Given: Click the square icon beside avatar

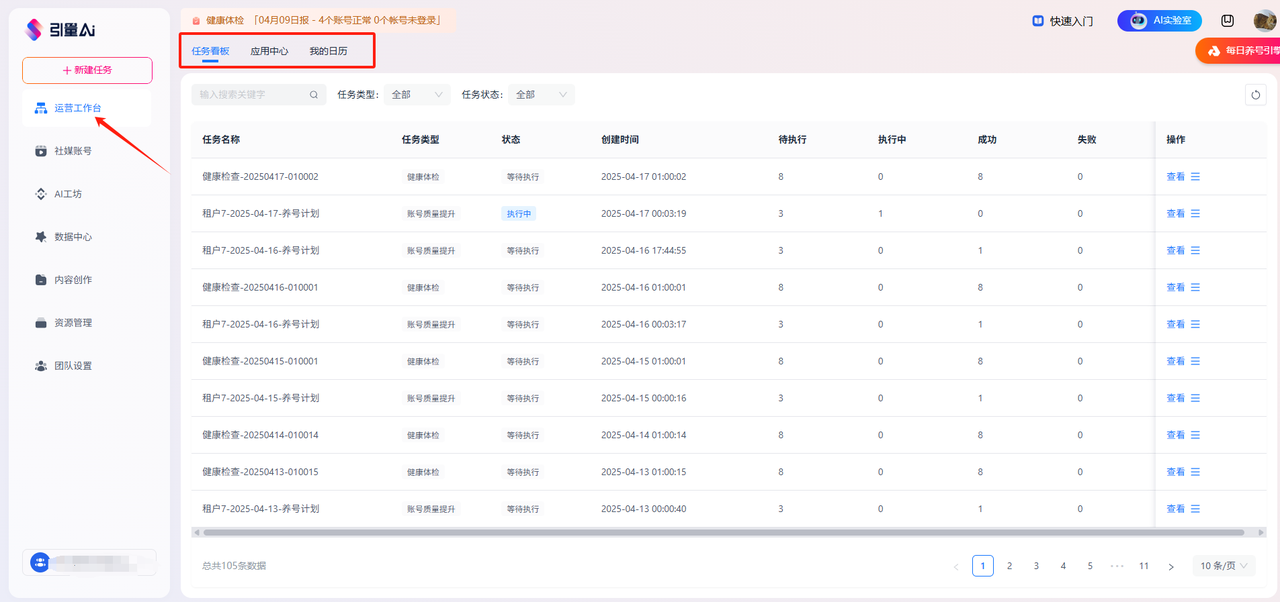Looking at the screenshot, I should coord(1228,21).
